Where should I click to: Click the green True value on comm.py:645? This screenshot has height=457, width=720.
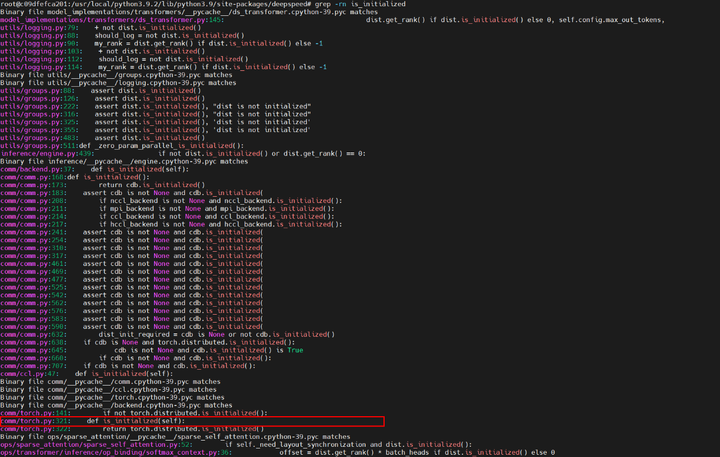295,350
